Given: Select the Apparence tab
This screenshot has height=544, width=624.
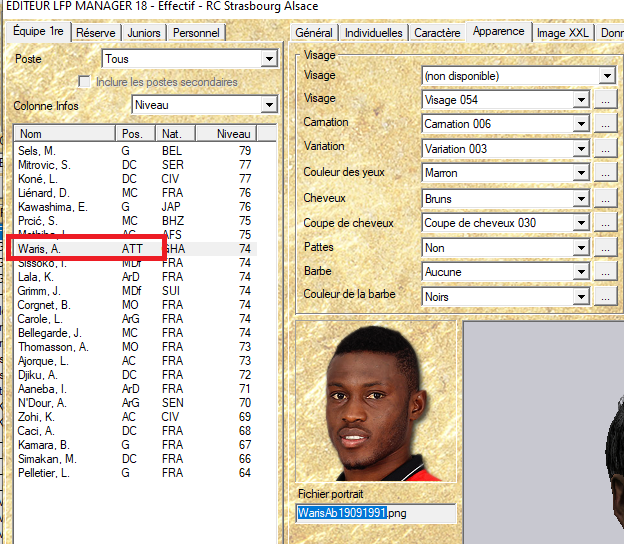Looking at the screenshot, I should coord(498,31).
